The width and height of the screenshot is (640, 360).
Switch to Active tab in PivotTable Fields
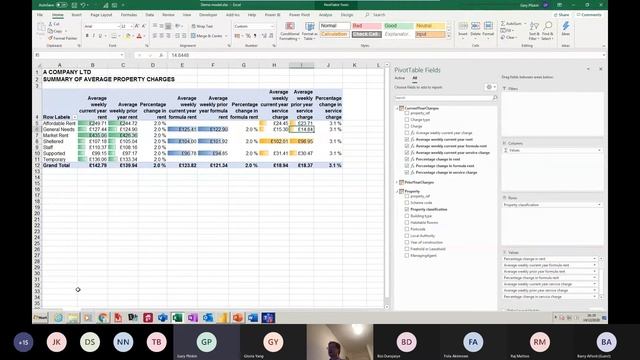(x=400, y=78)
